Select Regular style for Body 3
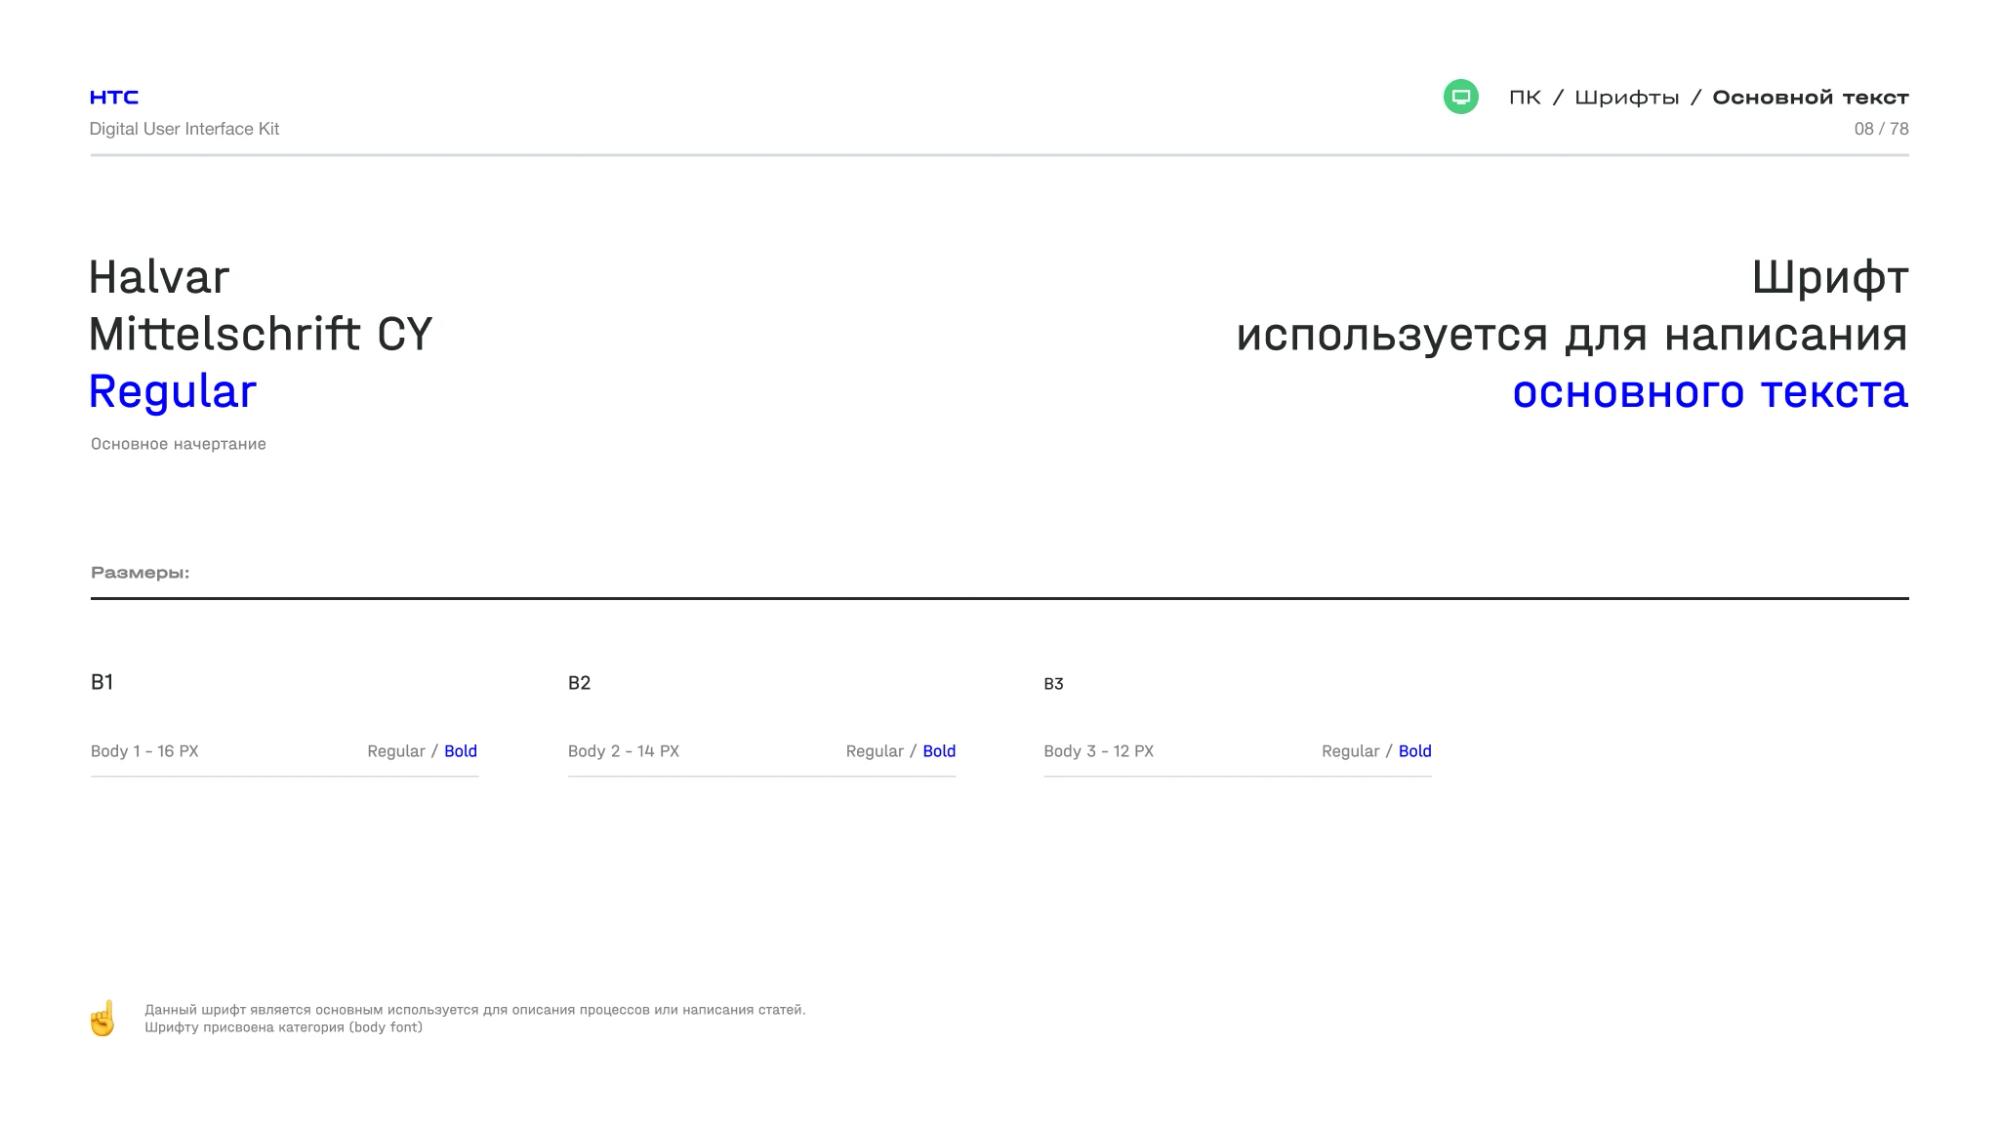Screen dimensions: 2000x1124 (1351, 752)
